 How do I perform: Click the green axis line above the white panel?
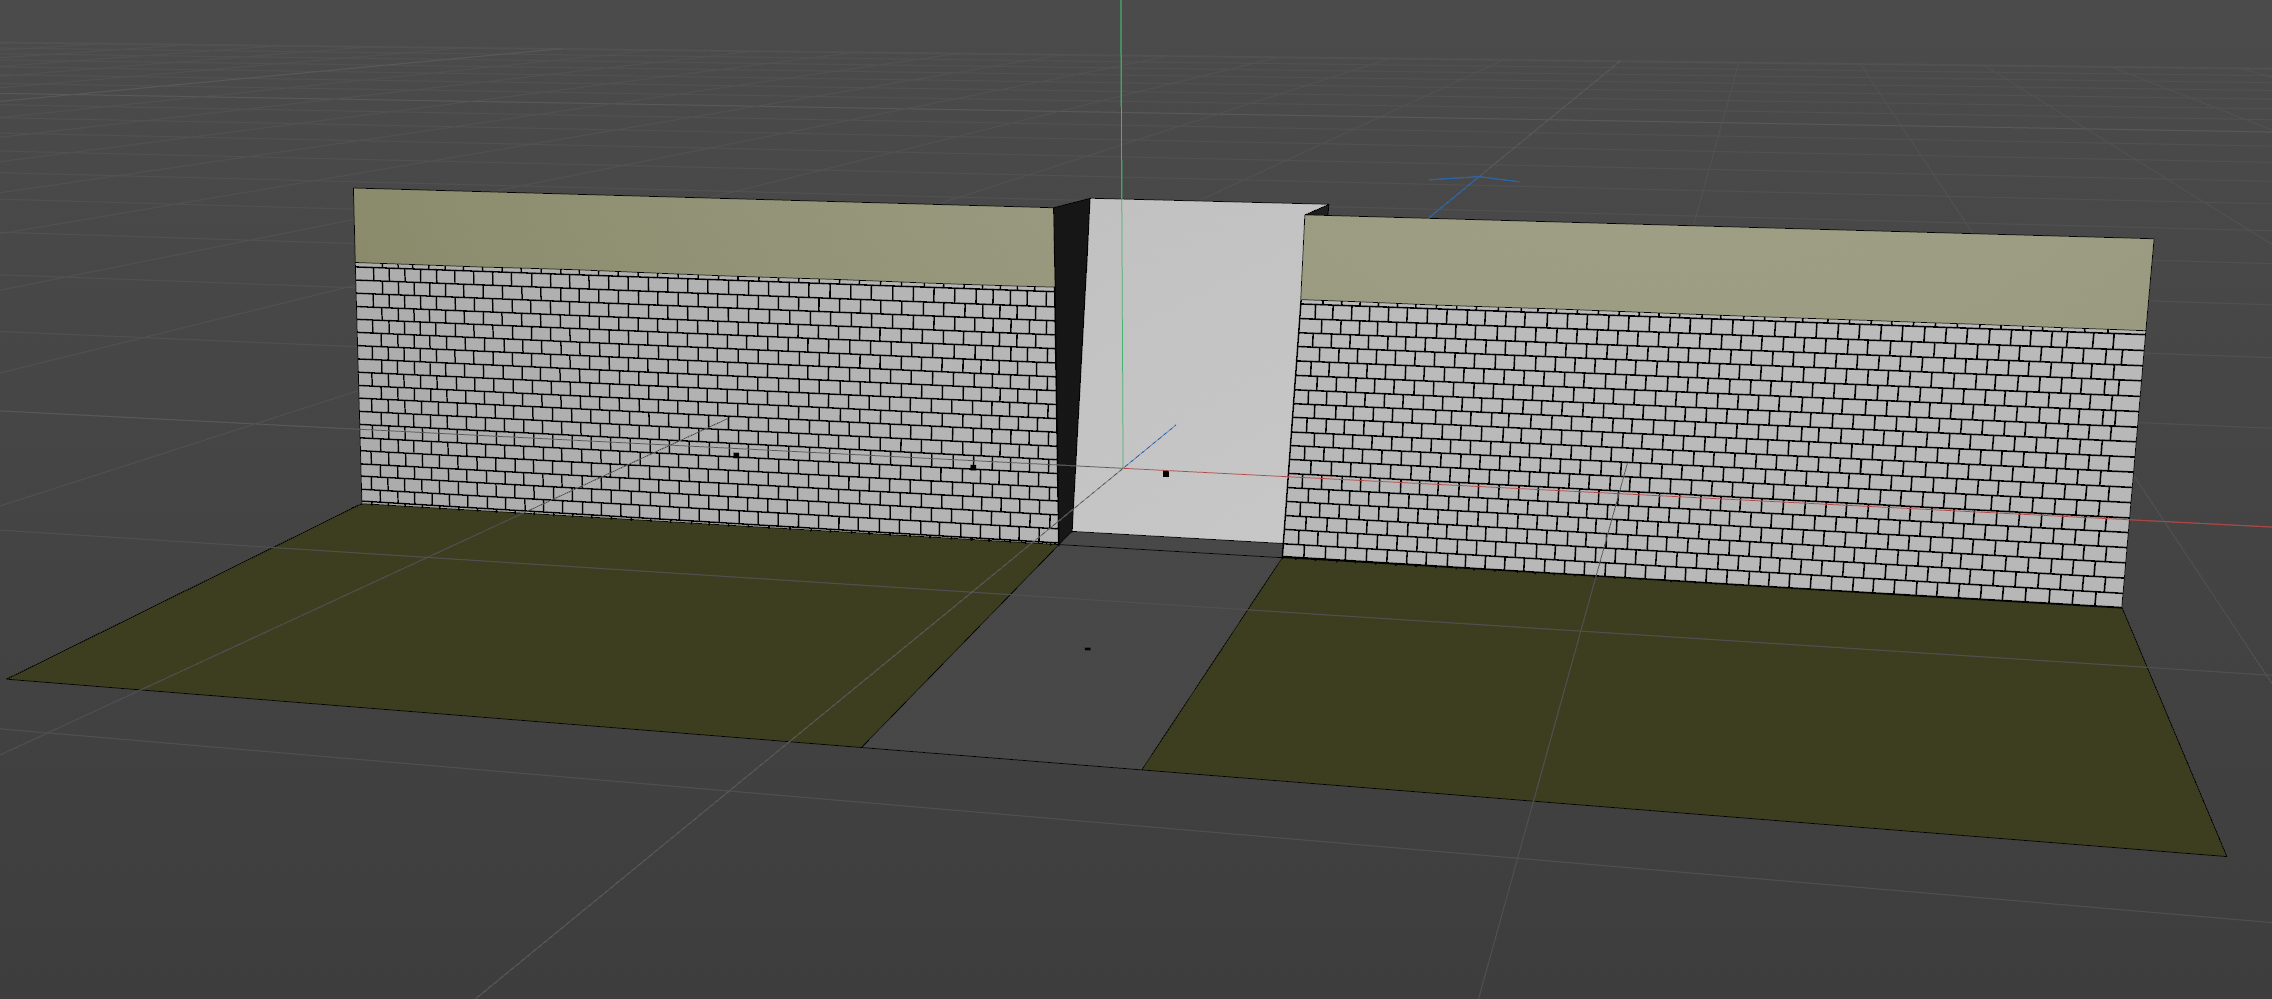coord(1121,100)
